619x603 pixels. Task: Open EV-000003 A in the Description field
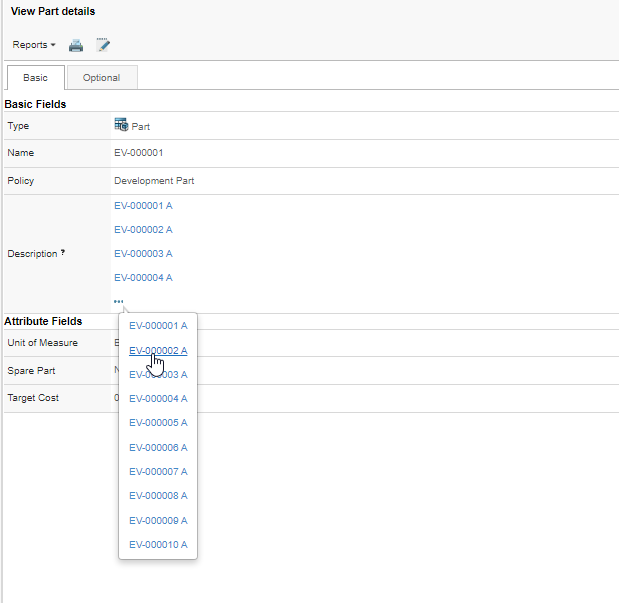143,254
